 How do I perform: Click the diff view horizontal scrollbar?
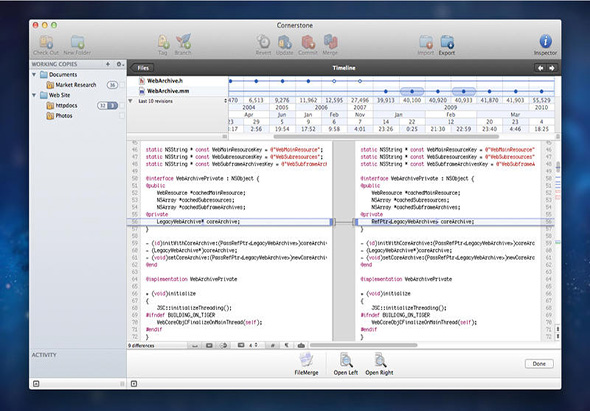pyautogui.click(x=363, y=345)
